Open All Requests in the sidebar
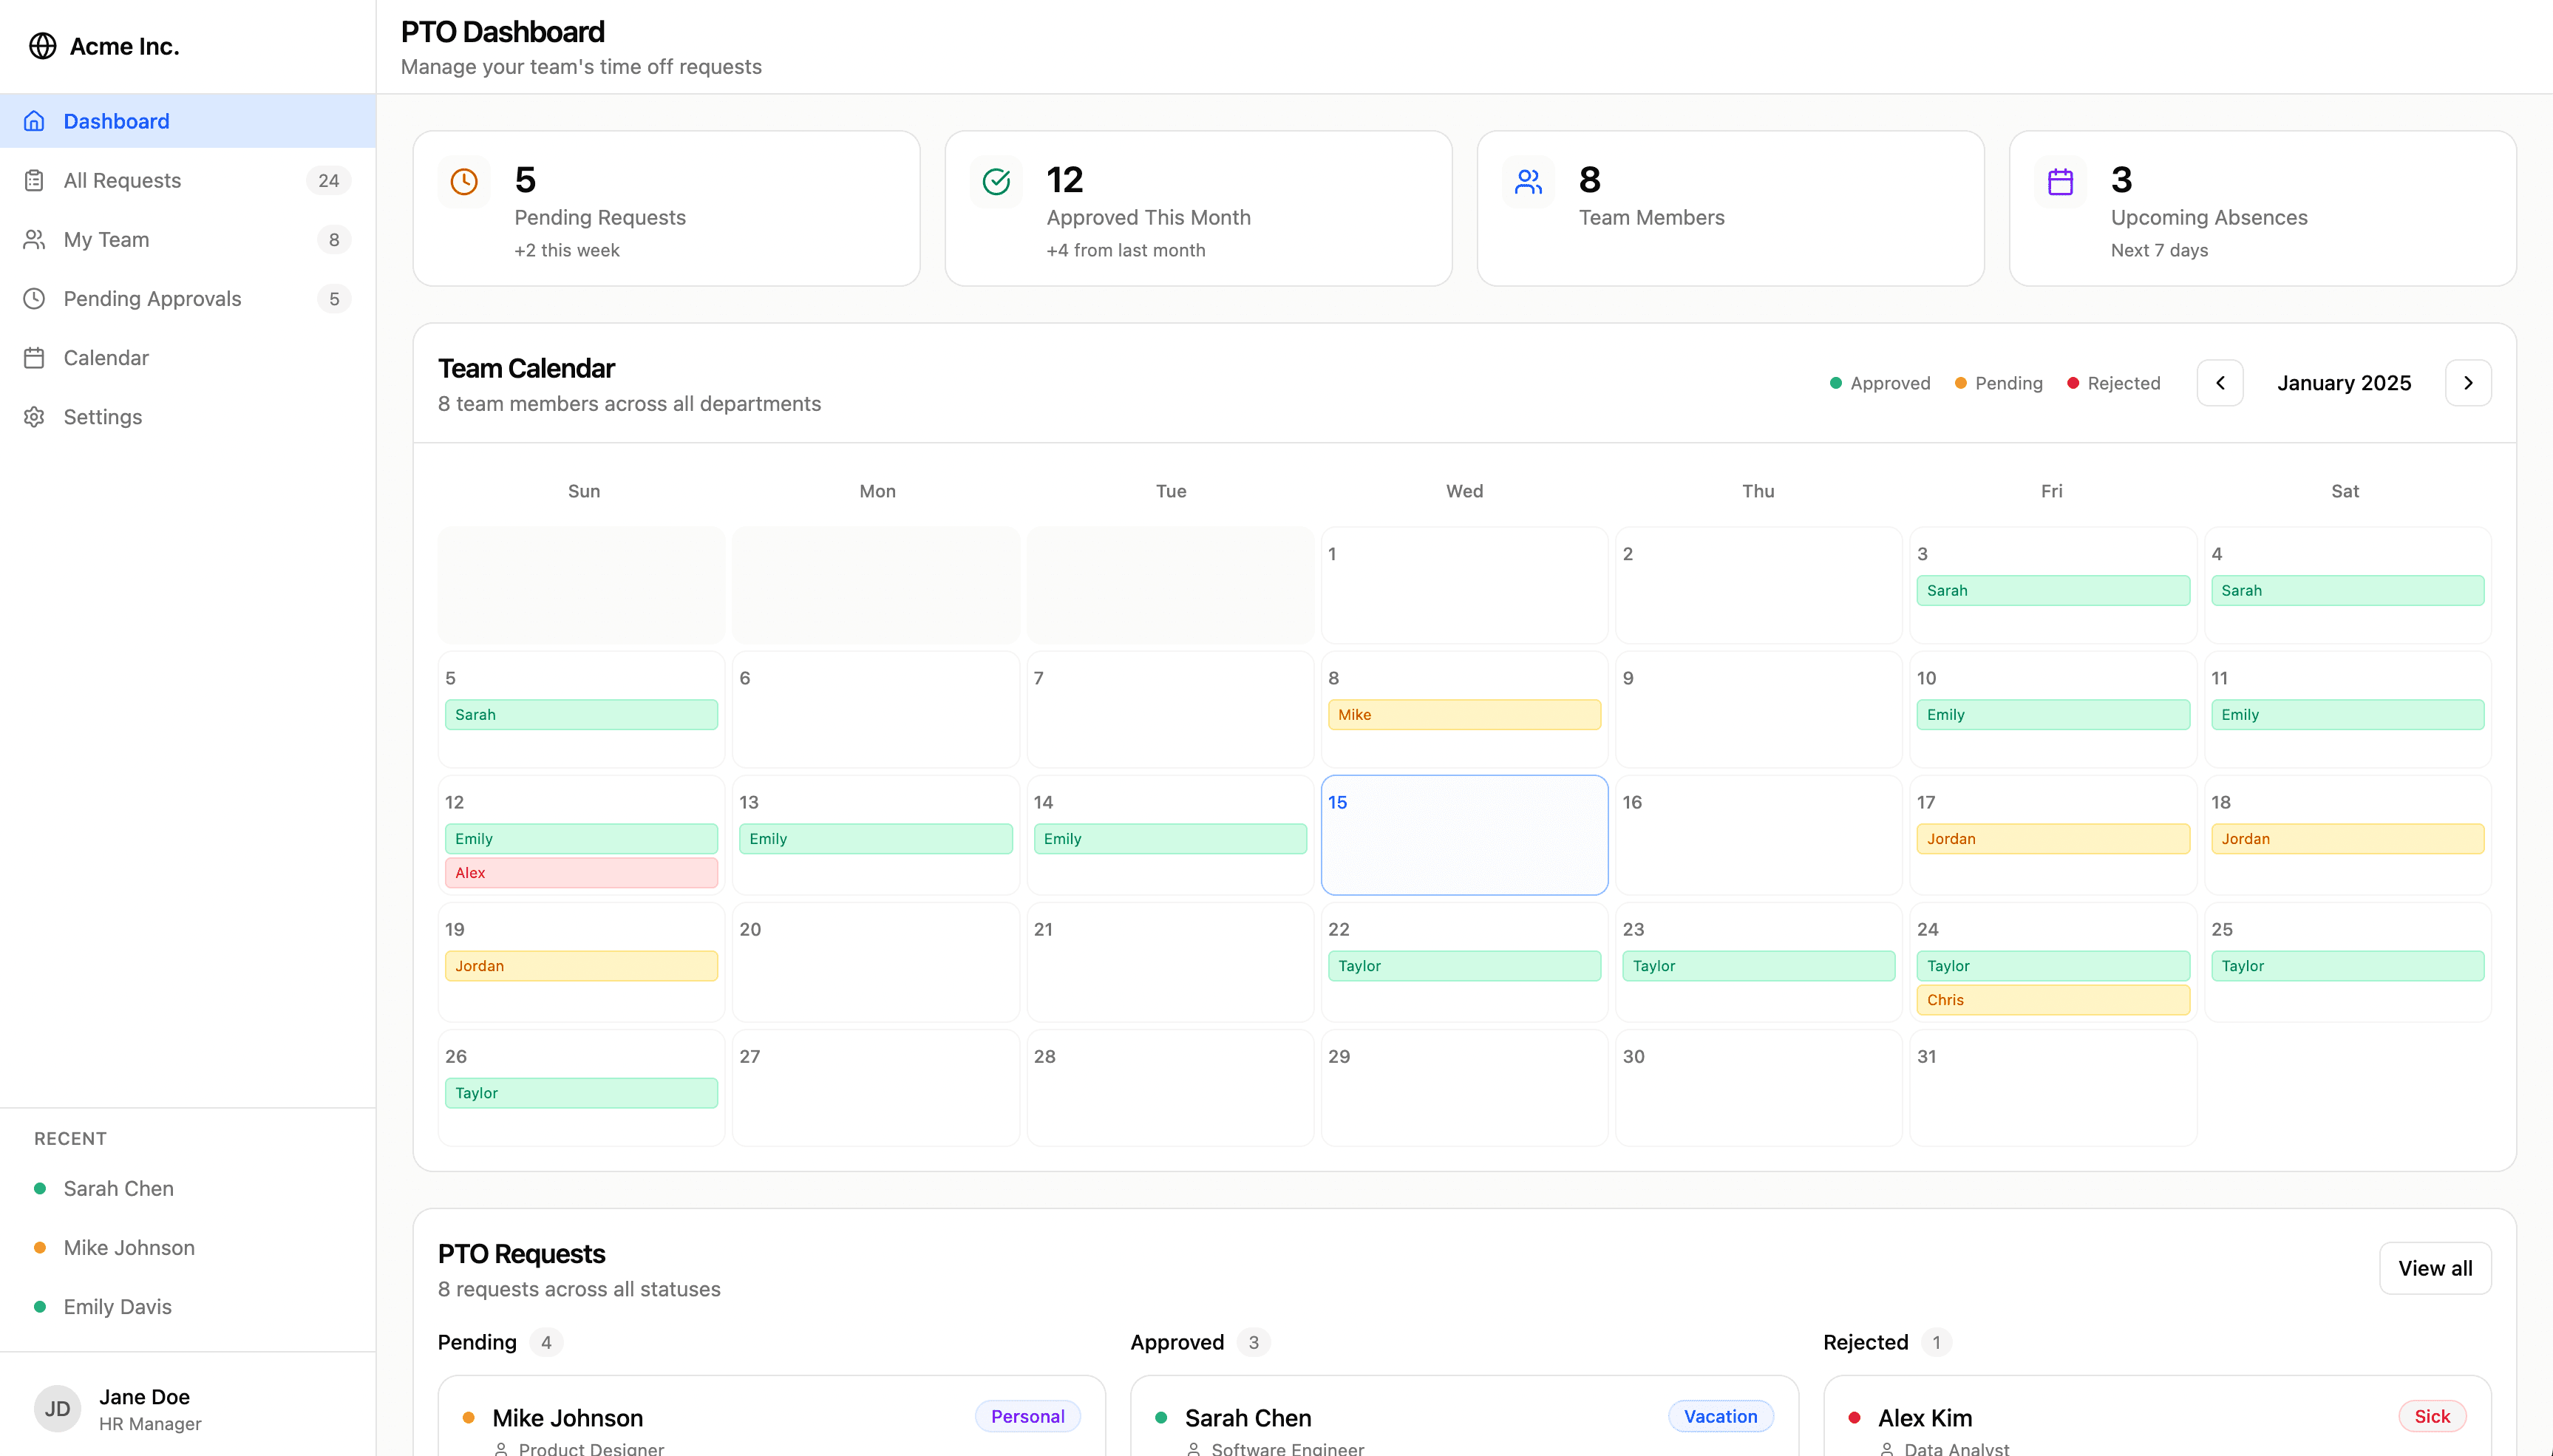This screenshot has width=2553, height=1456. click(x=188, y=180)
